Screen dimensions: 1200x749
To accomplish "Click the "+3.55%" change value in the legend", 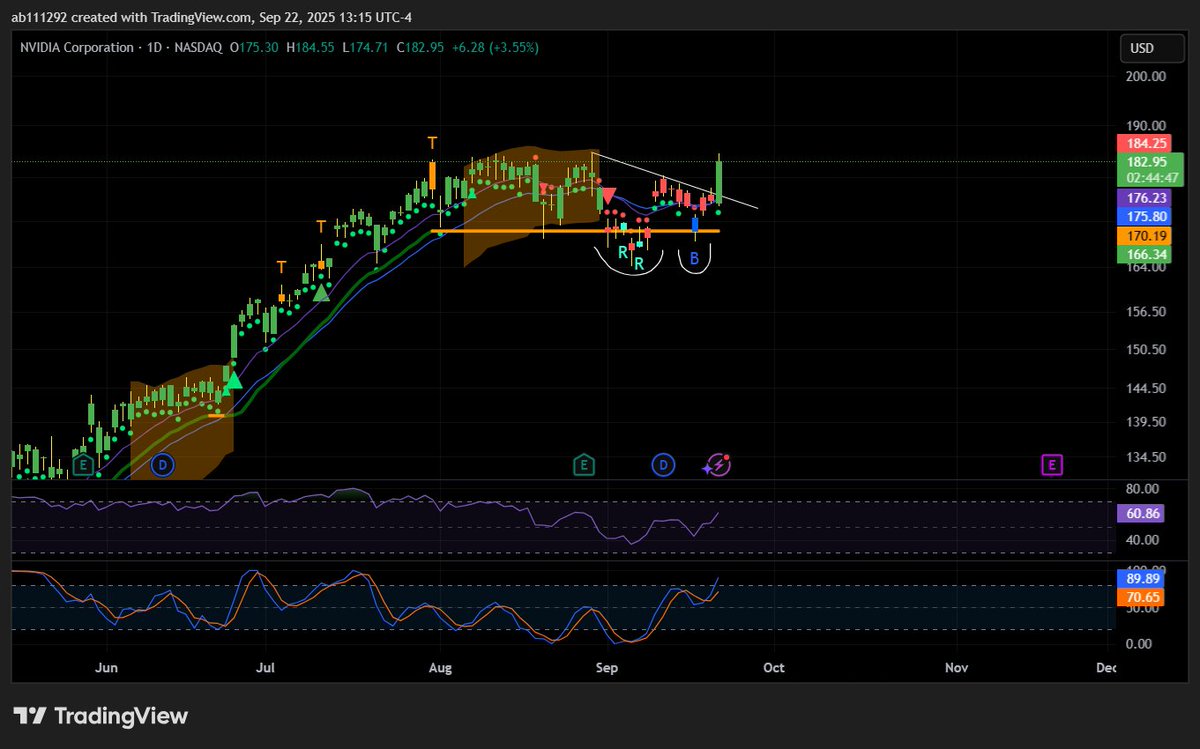I will click(x=512, y=47).
